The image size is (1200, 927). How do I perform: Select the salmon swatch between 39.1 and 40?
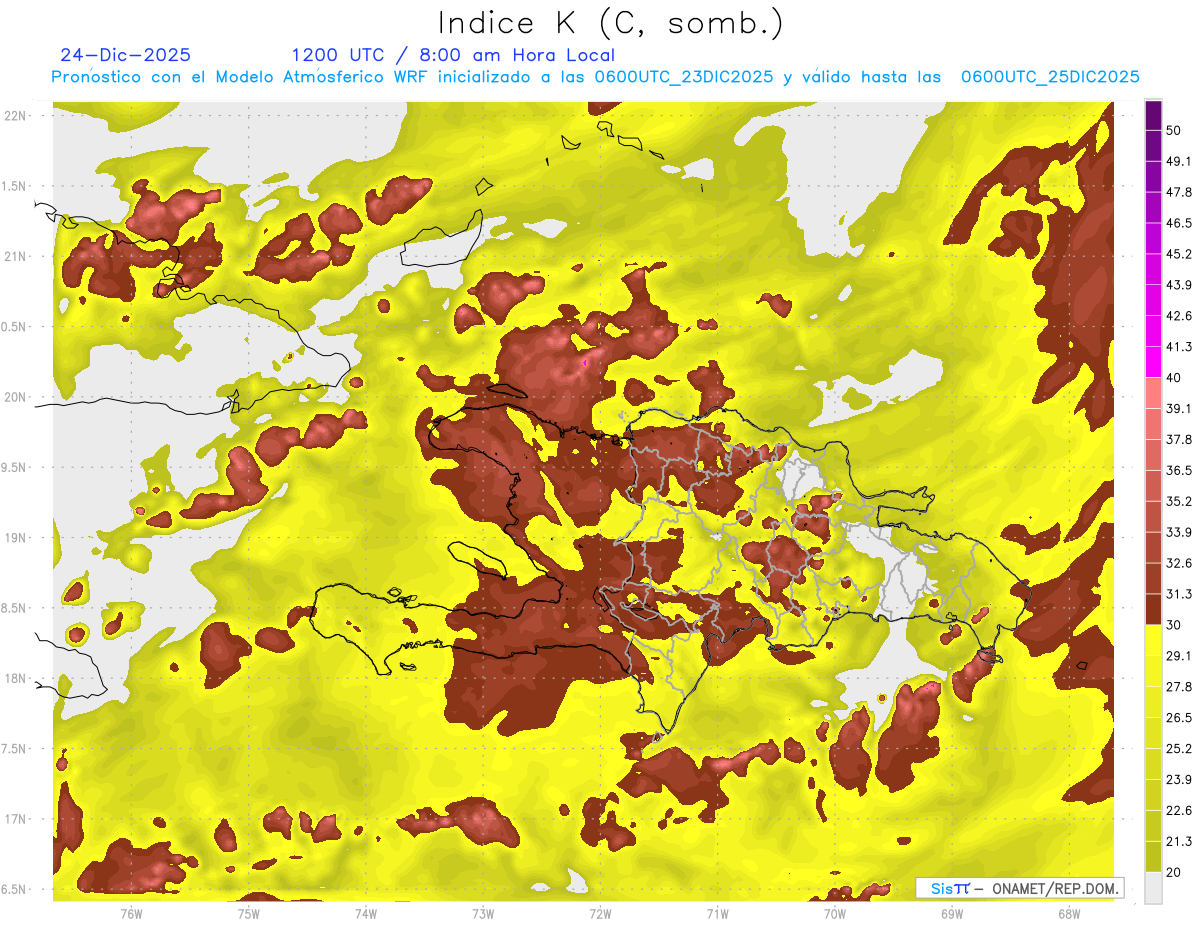click(1153, 393)
